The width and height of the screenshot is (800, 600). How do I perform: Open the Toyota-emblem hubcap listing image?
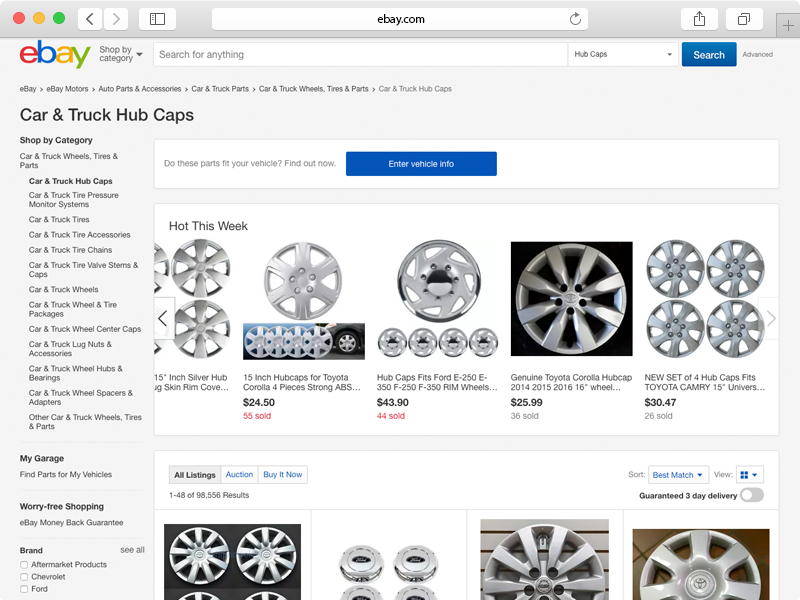pos(701,564)
